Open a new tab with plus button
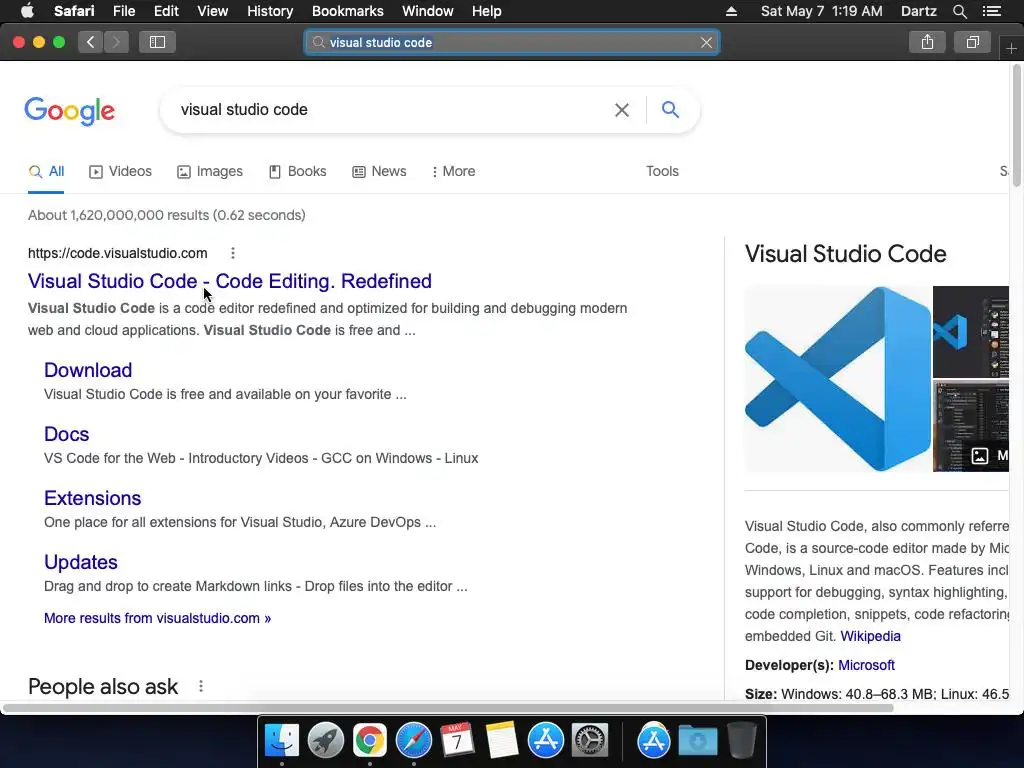The image size is (1024, 768). [x=1011, y=48]
